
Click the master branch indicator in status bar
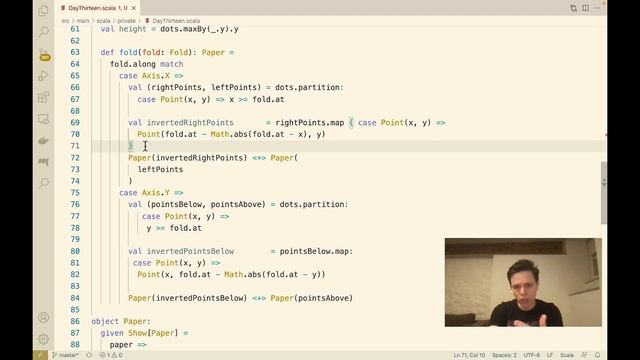(65, 355)
